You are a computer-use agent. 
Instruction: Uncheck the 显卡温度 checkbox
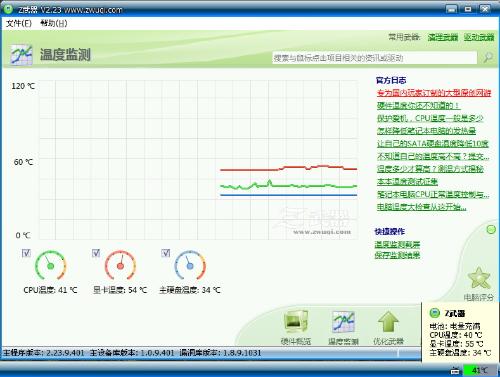96,253
